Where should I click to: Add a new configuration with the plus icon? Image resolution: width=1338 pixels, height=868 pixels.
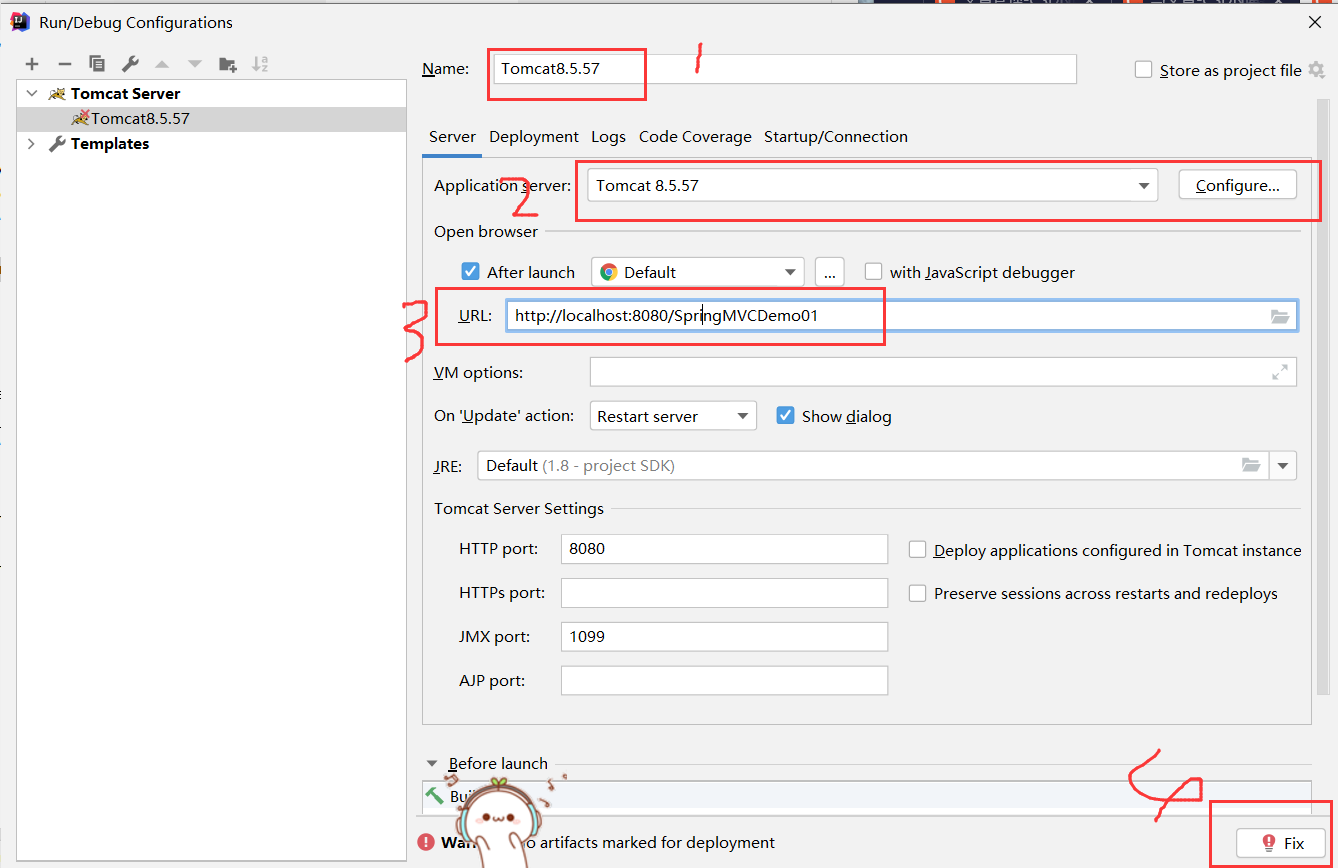[32, 64]
